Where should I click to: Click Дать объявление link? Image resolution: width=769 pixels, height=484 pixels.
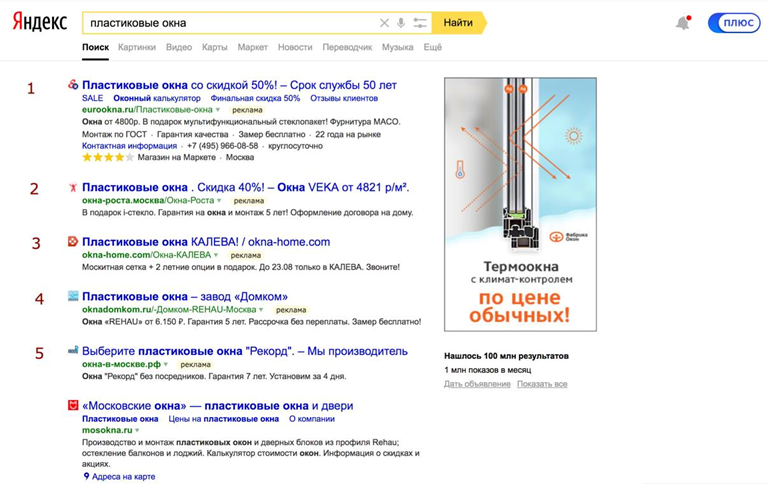(x=477, y=384)
